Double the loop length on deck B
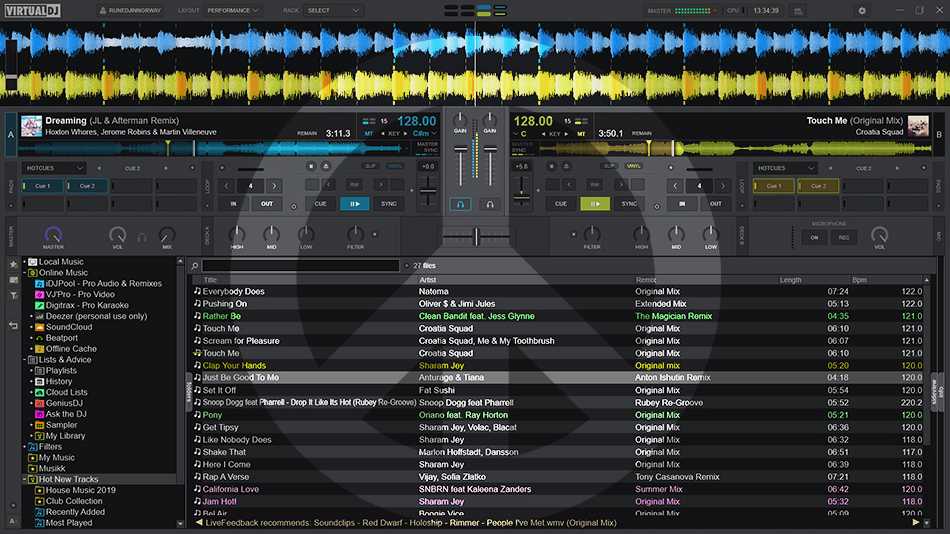 [x=722, y=185]
